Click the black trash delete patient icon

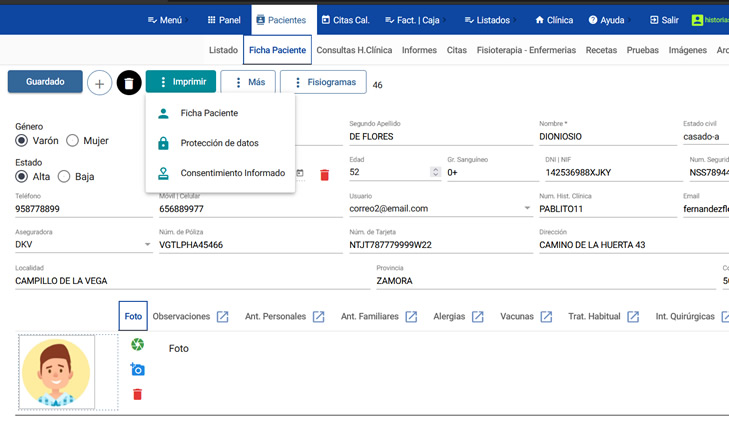(129, 83)
